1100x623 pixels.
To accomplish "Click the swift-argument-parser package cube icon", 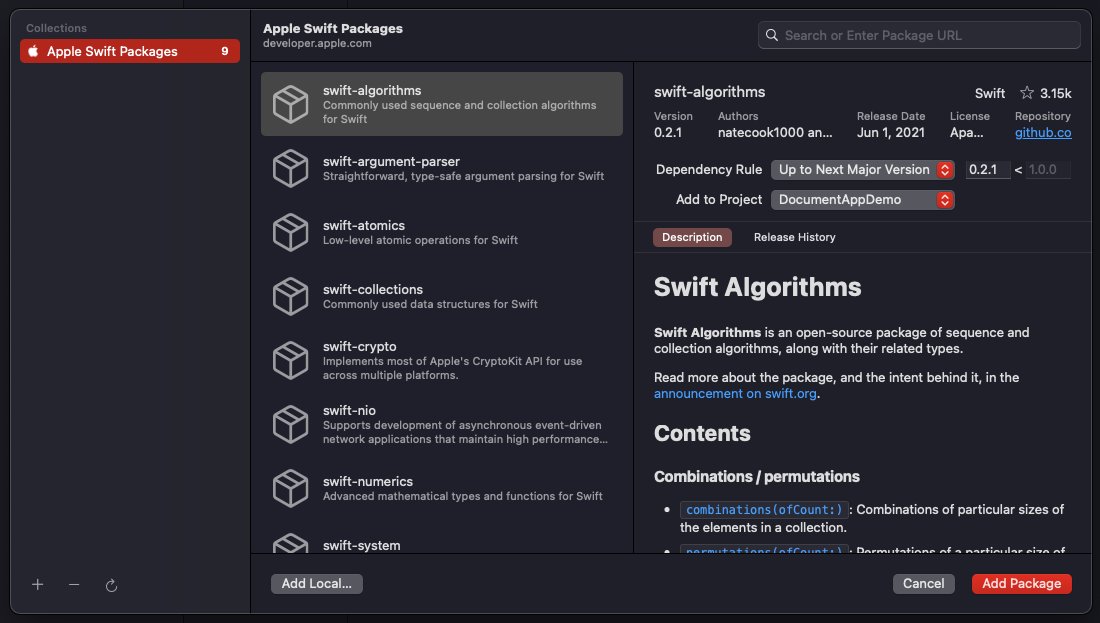I will pyautogui.click(x=290, y=168).
